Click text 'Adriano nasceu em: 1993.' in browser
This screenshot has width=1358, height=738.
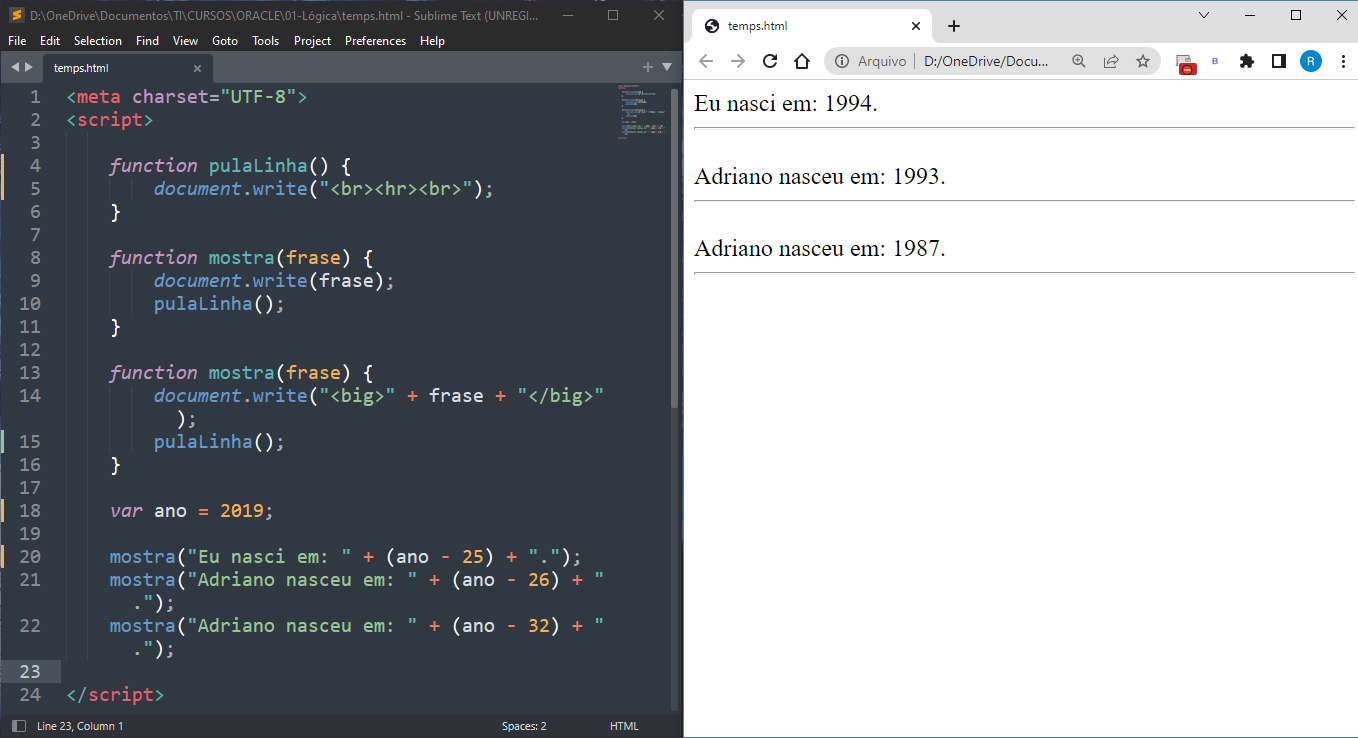[820, 176]
